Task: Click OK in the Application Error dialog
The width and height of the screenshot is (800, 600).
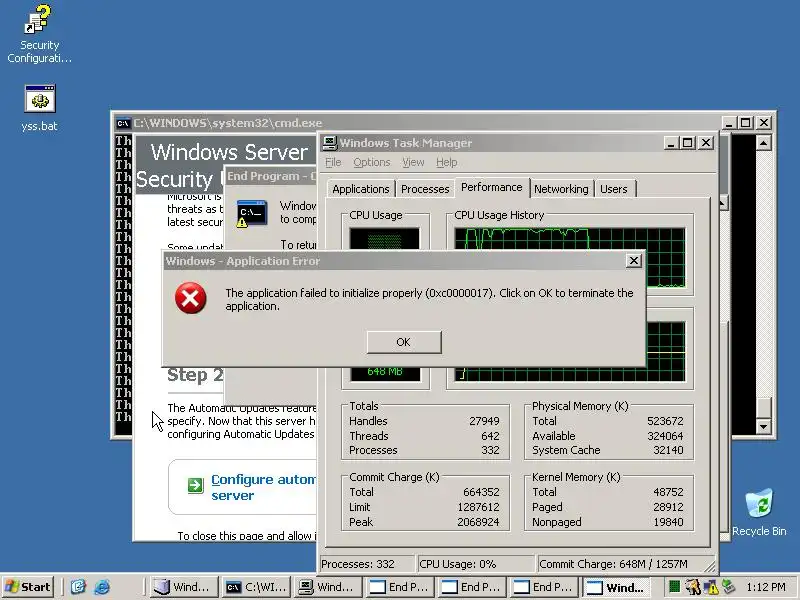Action: pyautogui.click(x=404, y=342)
